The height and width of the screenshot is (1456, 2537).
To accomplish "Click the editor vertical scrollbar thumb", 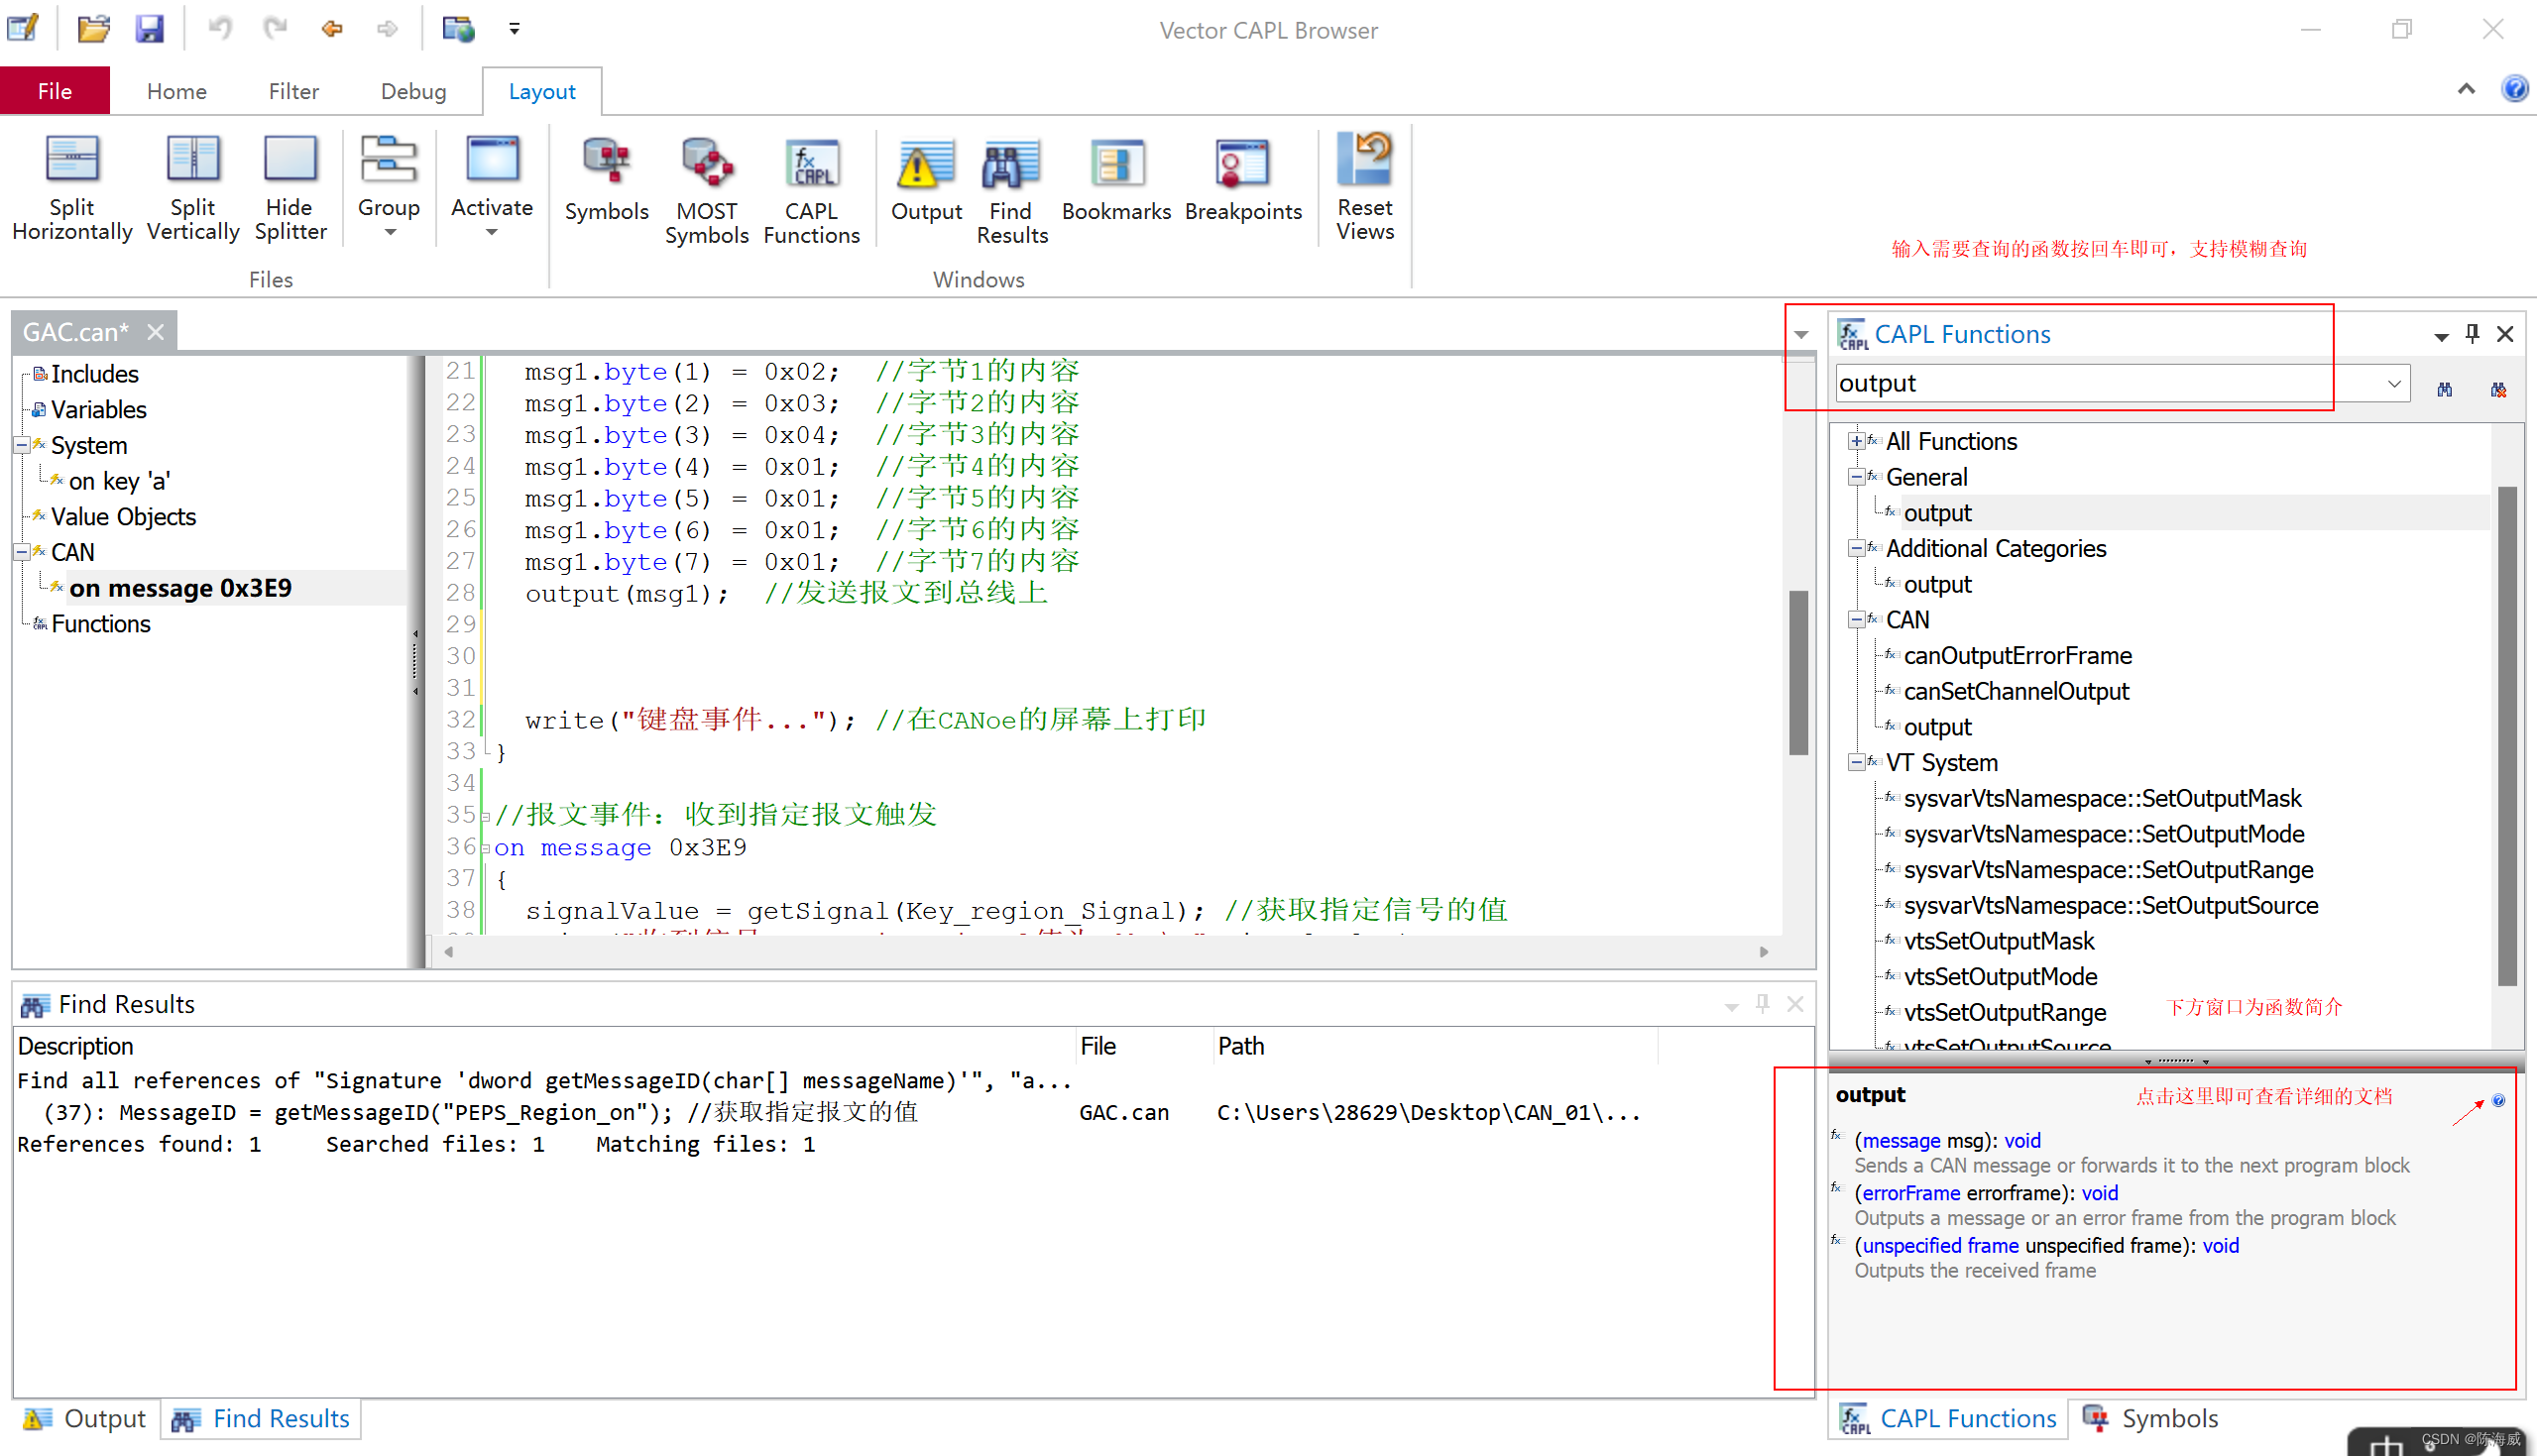I will [x=1798, y=672].
